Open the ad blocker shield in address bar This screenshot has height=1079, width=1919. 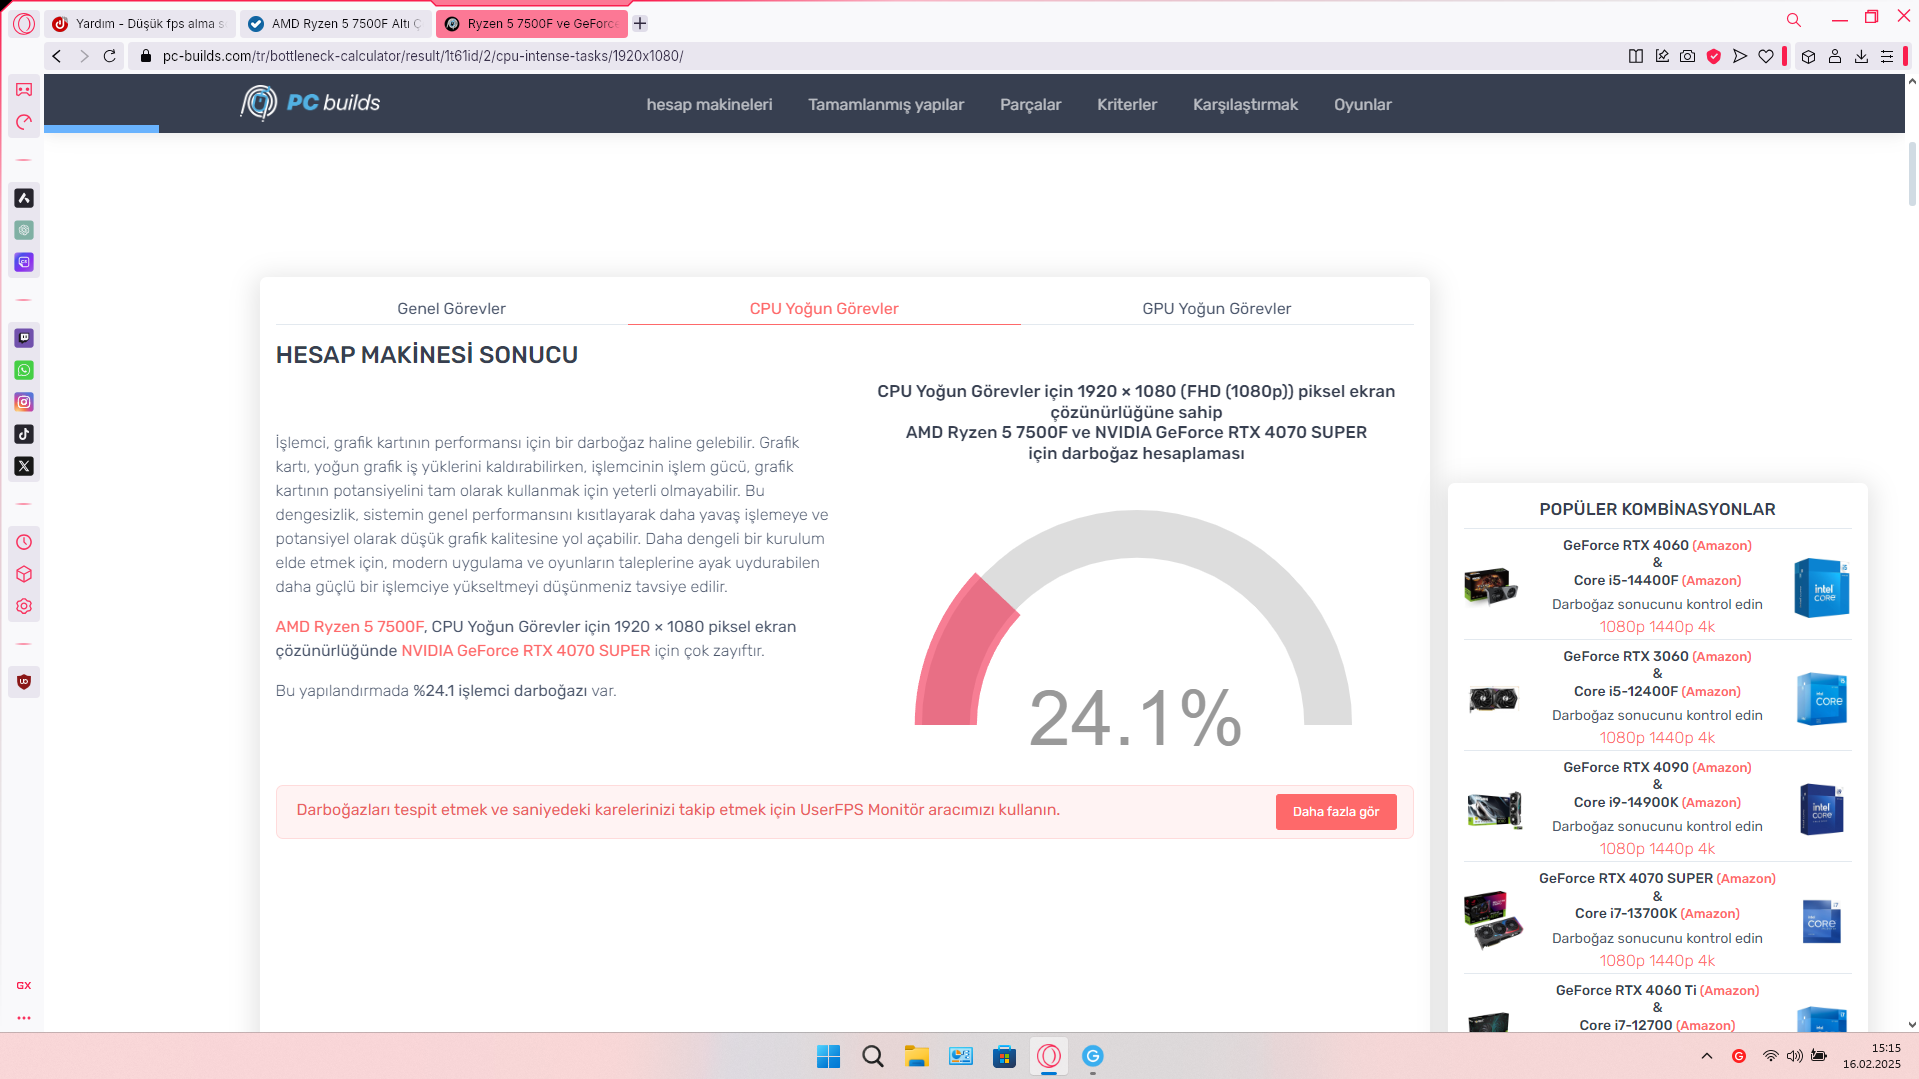pos(1714,56)
